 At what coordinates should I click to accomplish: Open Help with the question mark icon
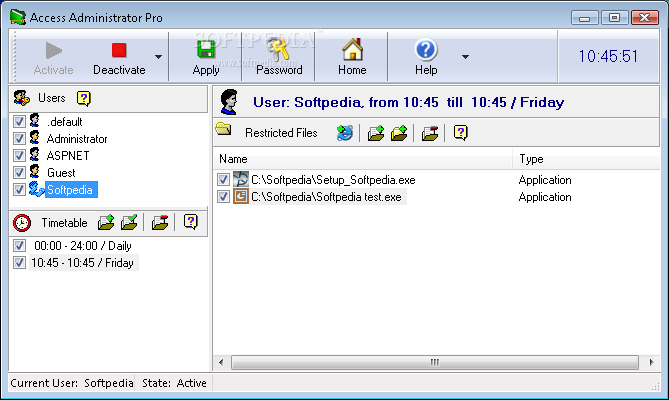[x=426, y=58]
